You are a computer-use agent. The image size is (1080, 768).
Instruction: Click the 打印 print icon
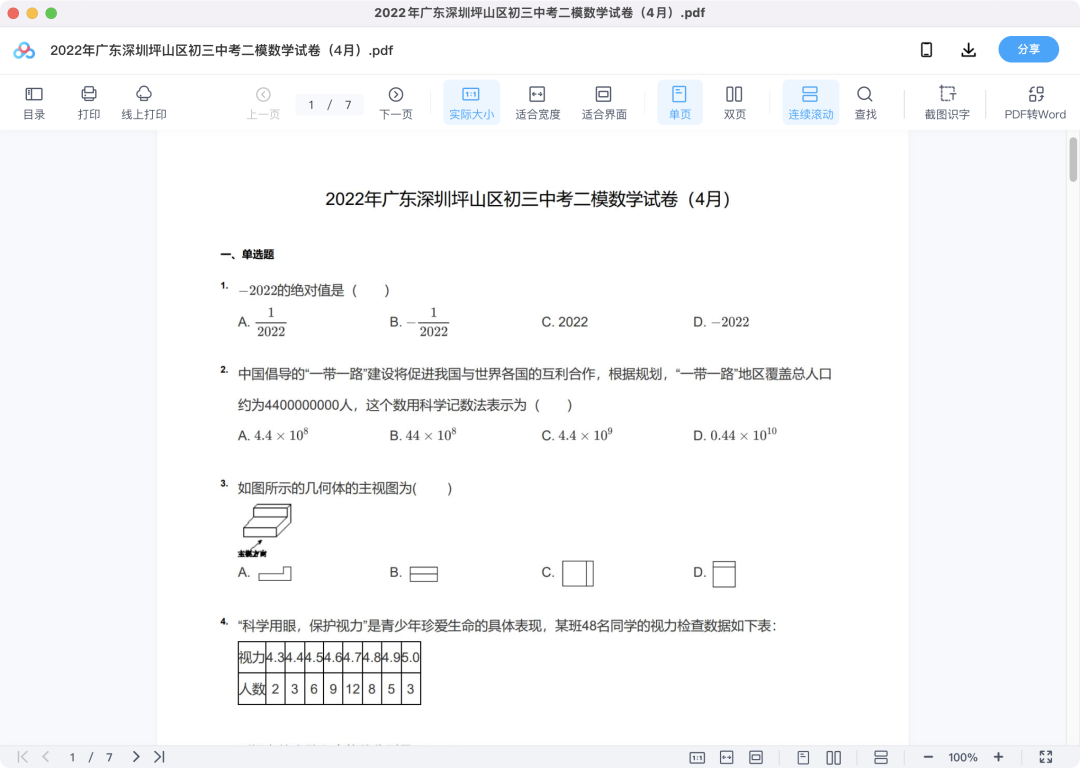[89, 103]
